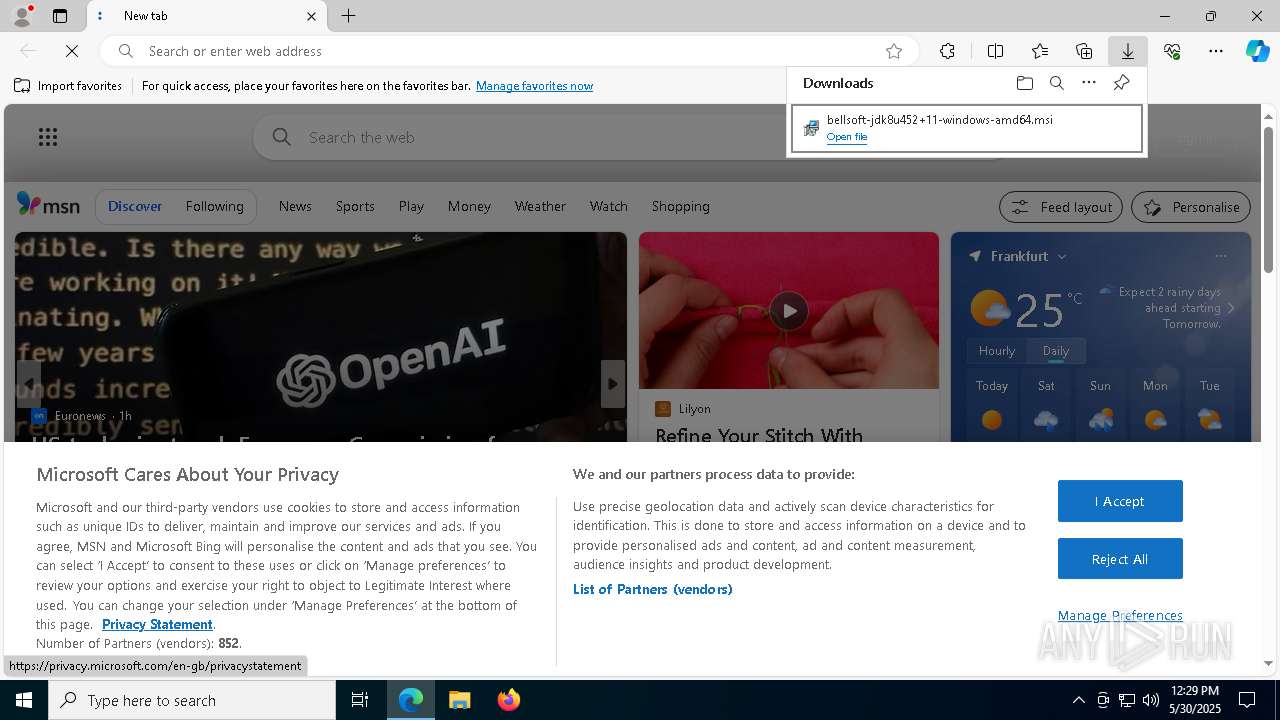The height and width of the screenshot is (720, 1280).
Task: Open a new tab with plus button
Action: pyautogui.click(x=349, y=16)
